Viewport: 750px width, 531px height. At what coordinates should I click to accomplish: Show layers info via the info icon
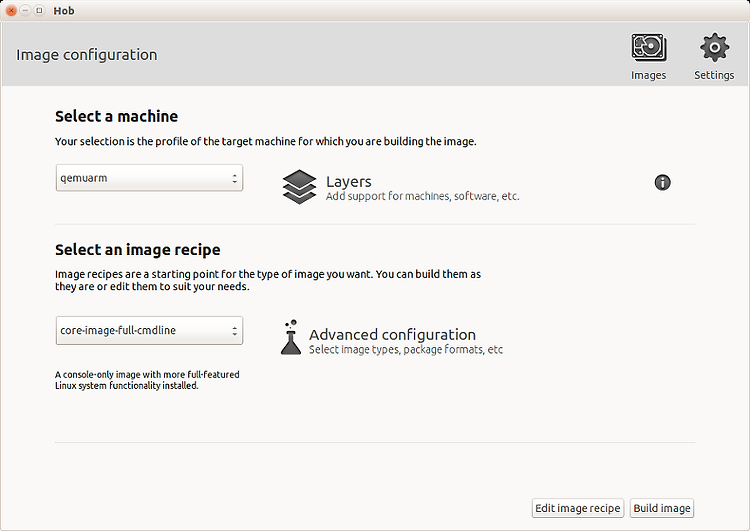[x=662, y=182]
